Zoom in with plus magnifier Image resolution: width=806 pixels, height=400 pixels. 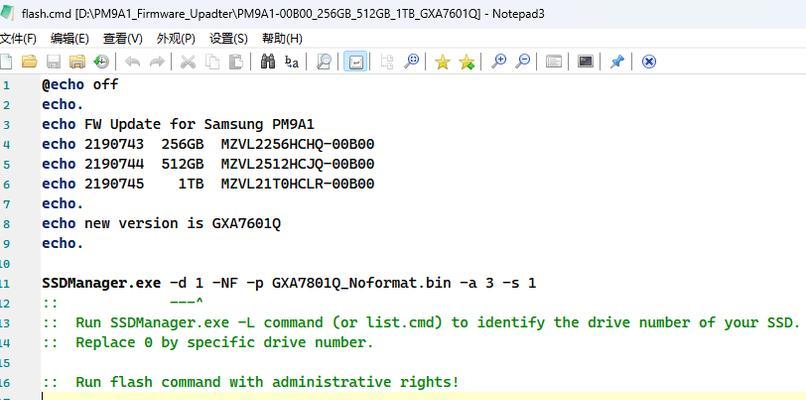click(x=498, y=62)
